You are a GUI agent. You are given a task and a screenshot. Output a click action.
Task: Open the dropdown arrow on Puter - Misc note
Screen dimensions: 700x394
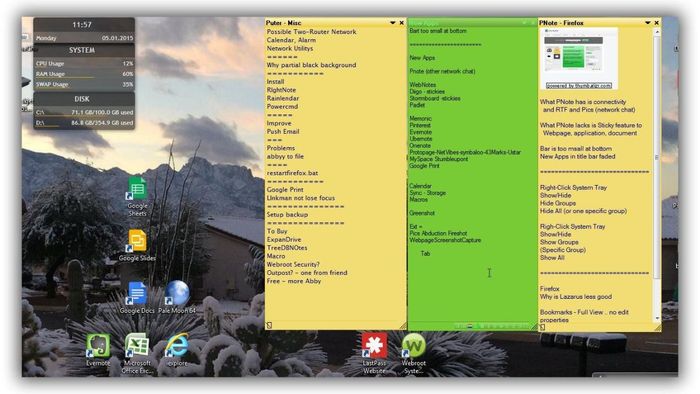393,23
